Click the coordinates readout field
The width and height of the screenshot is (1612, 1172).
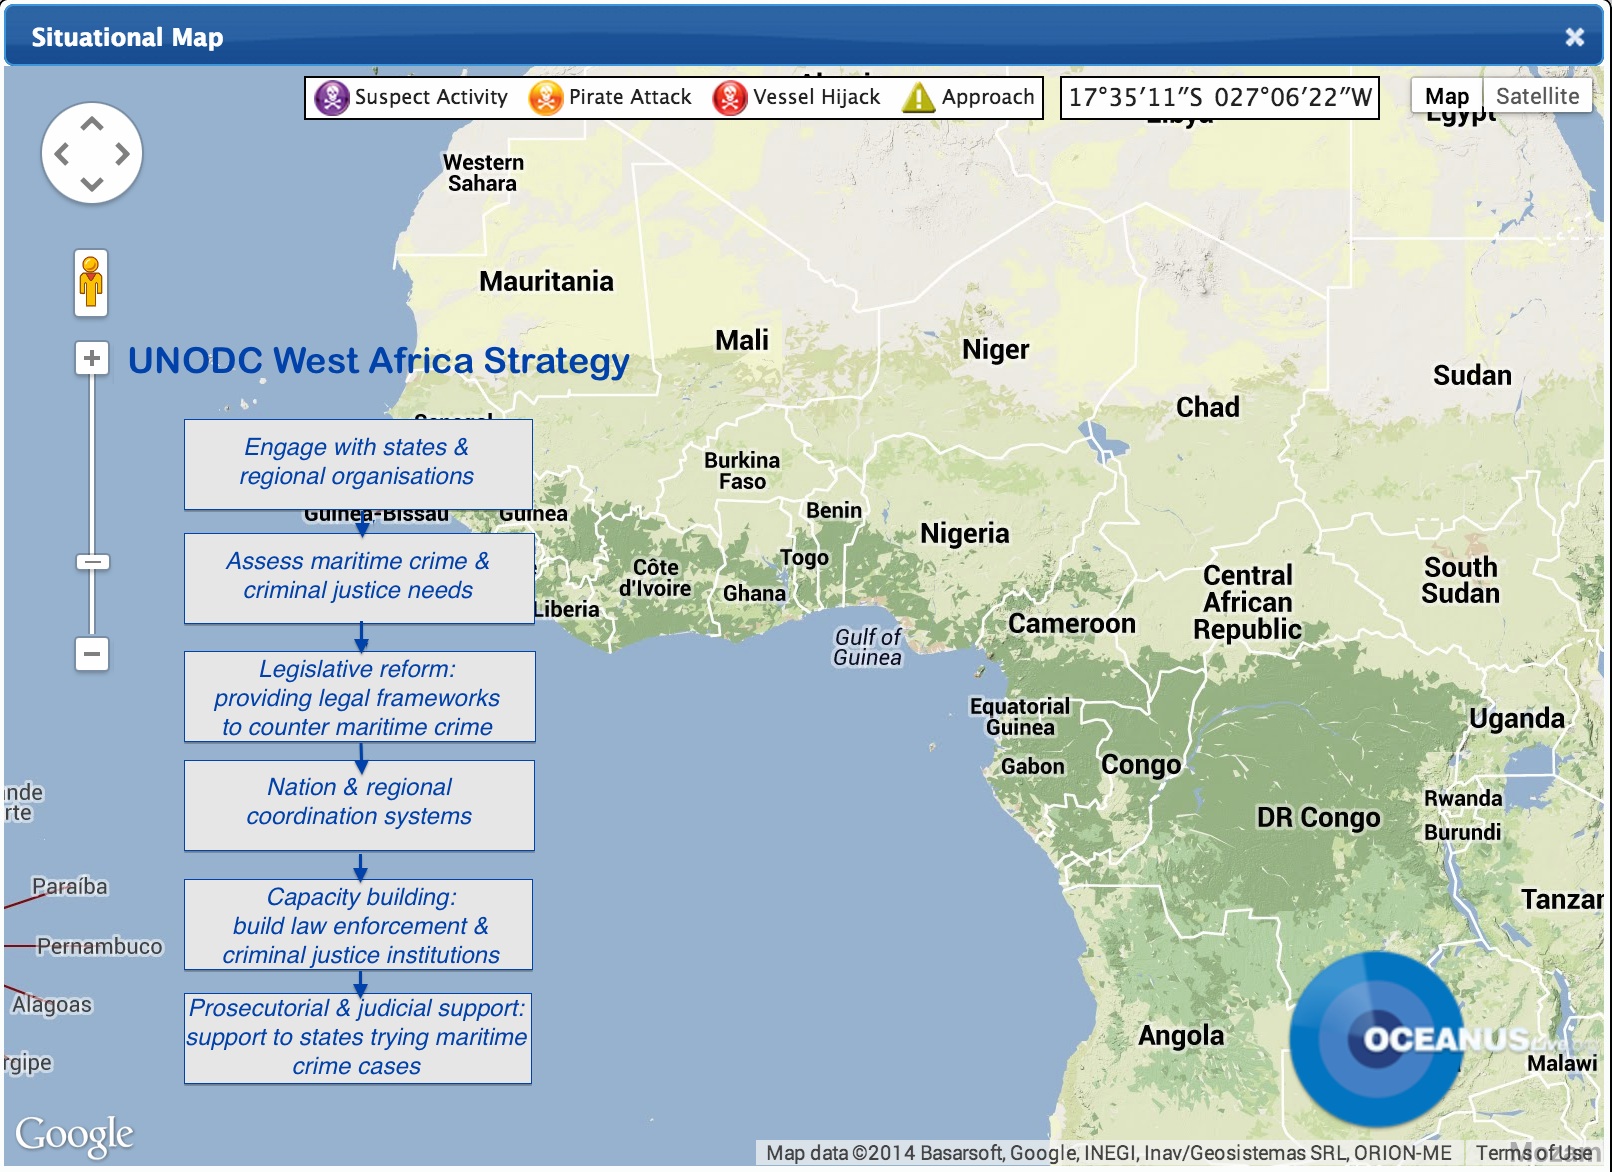point(1219,98)
